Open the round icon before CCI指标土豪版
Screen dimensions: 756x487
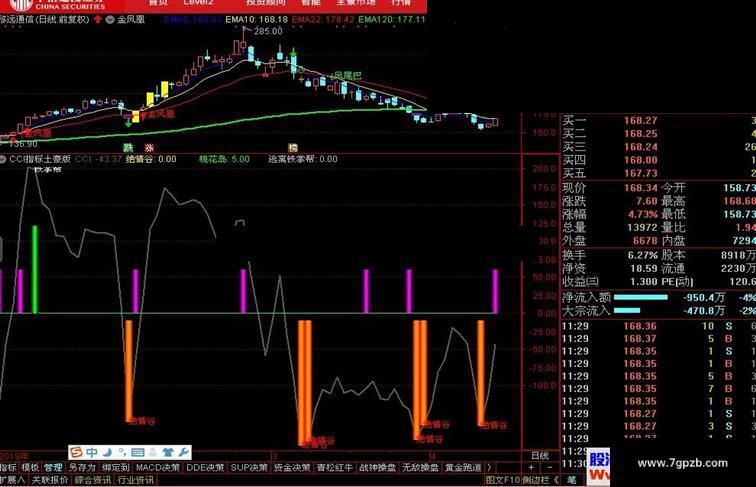(x=2, y=159)
